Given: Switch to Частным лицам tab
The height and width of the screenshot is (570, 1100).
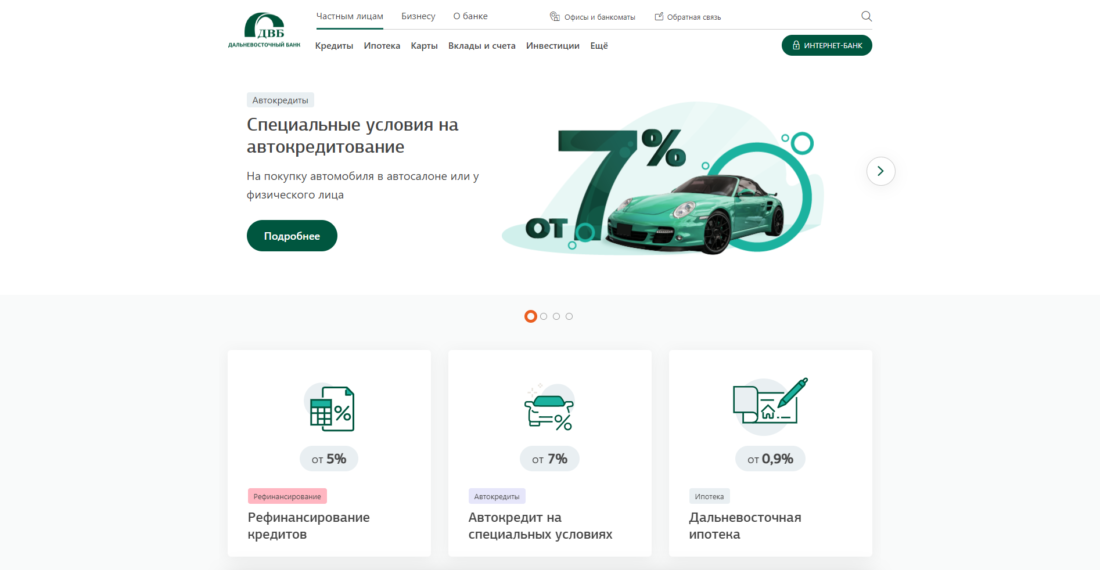Looking at the screenshot, I should (x=349, y=16).
